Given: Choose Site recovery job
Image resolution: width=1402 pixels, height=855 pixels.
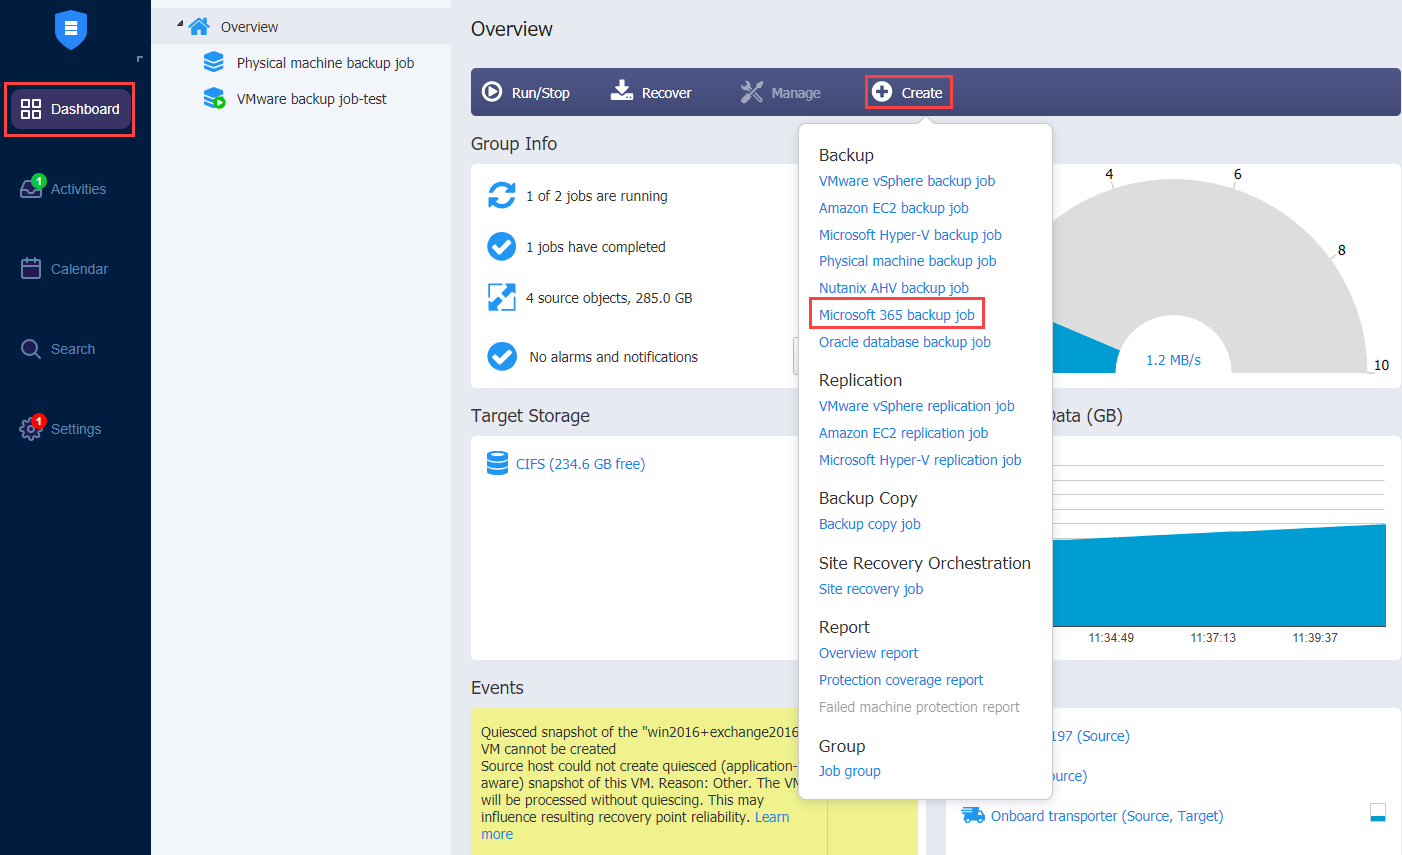Looking at the screenshot, I should 871,589.
